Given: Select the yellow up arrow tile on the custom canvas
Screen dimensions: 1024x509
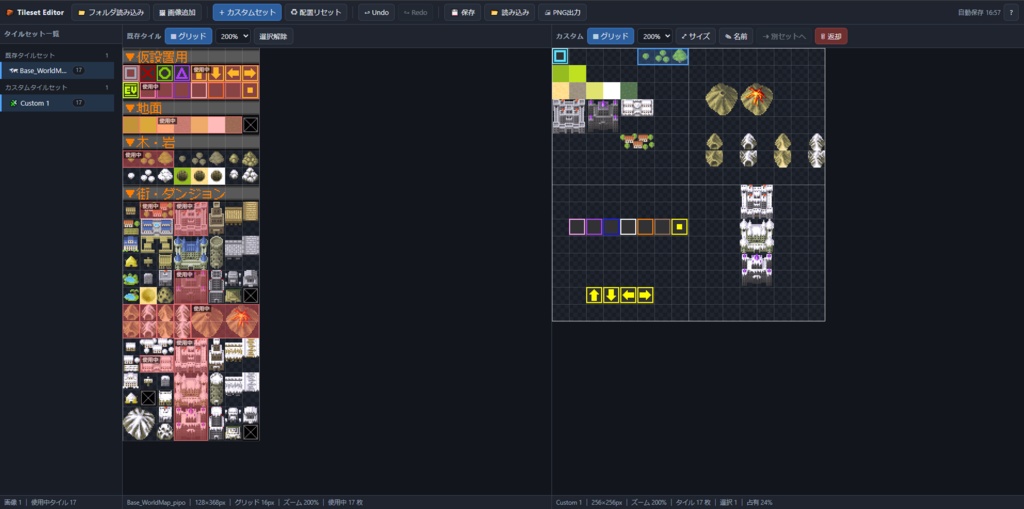Looking at the screenshot, I should [x=594, y=295].
